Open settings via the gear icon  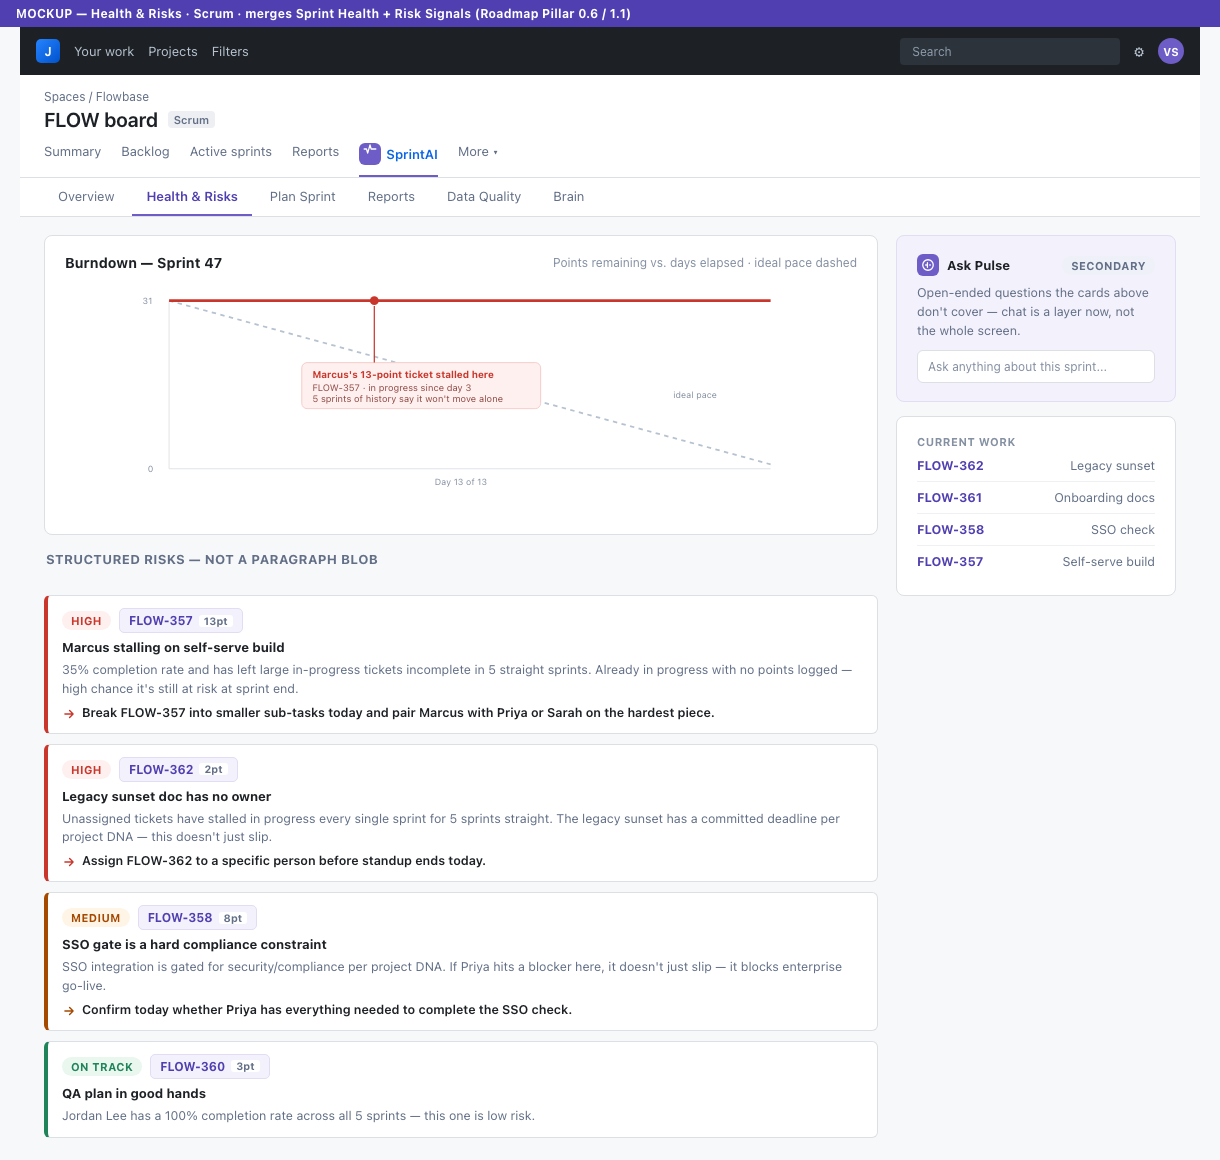coord(1139,52)
